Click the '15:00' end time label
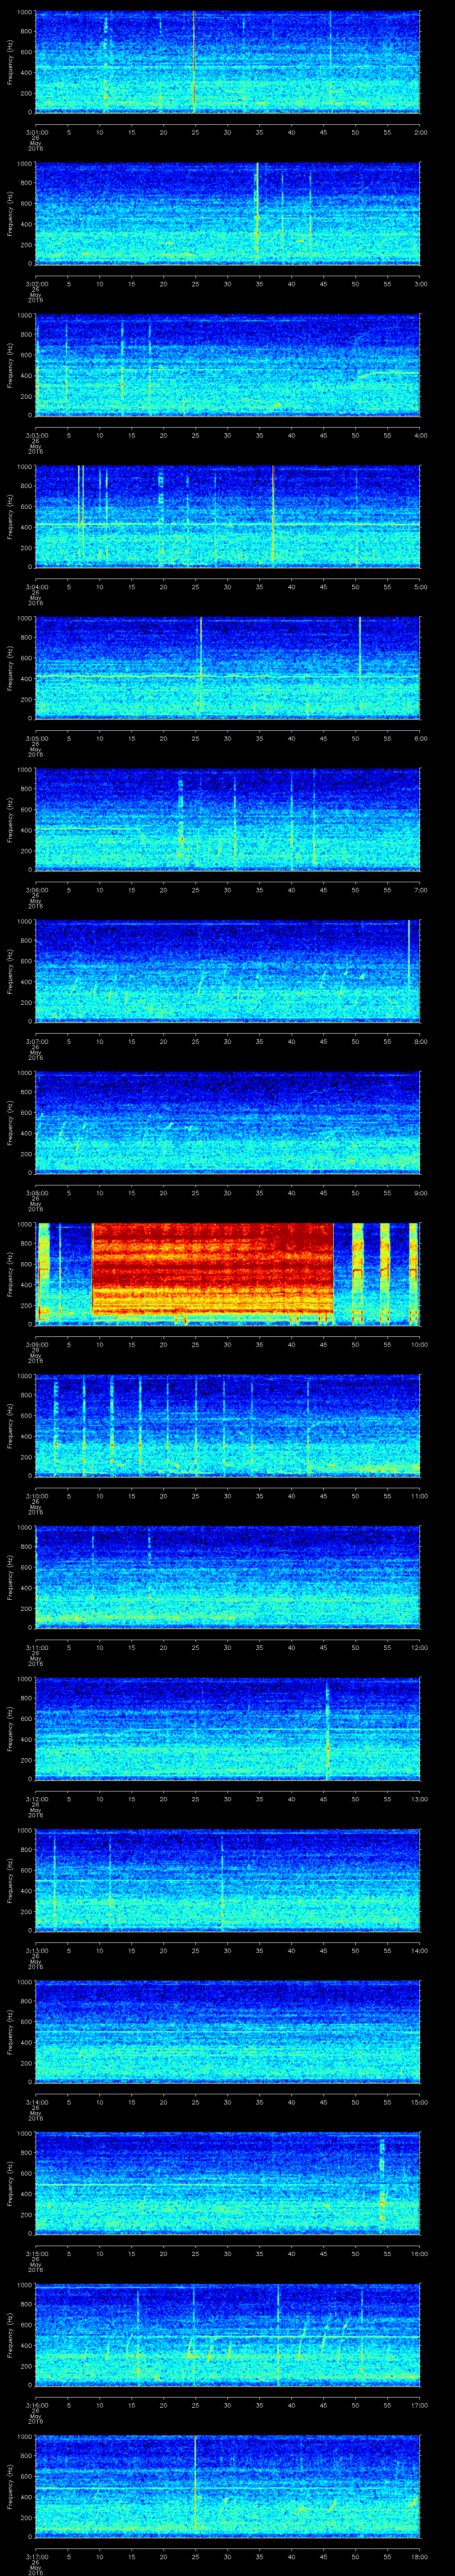This screenshot has width=455, height=2576. tap(420, 2101)
